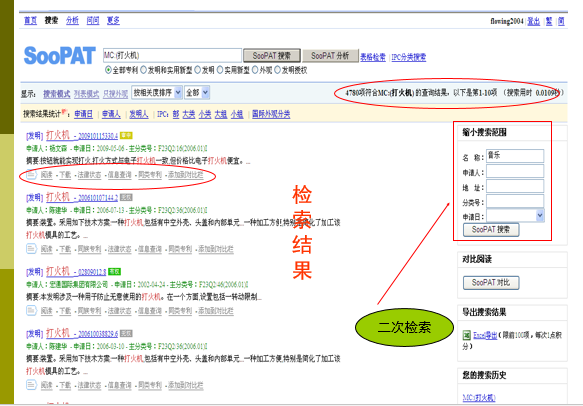Switch to traditional Chinese 繁 link
Viewport: 583px width, 406px height.
click(549, 22)
